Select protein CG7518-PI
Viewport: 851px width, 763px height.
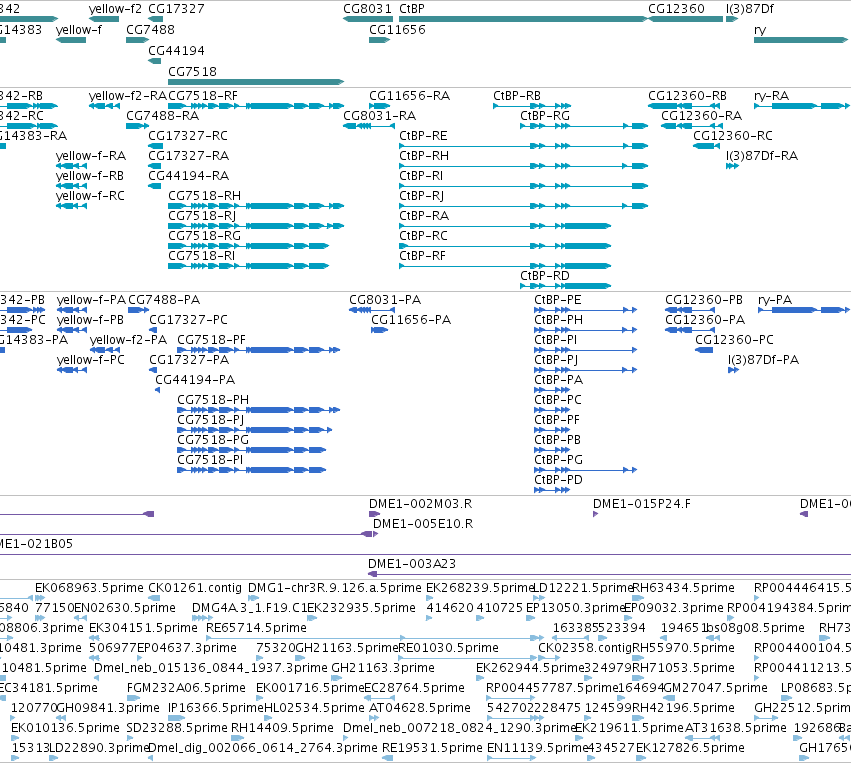coord(251,470)
